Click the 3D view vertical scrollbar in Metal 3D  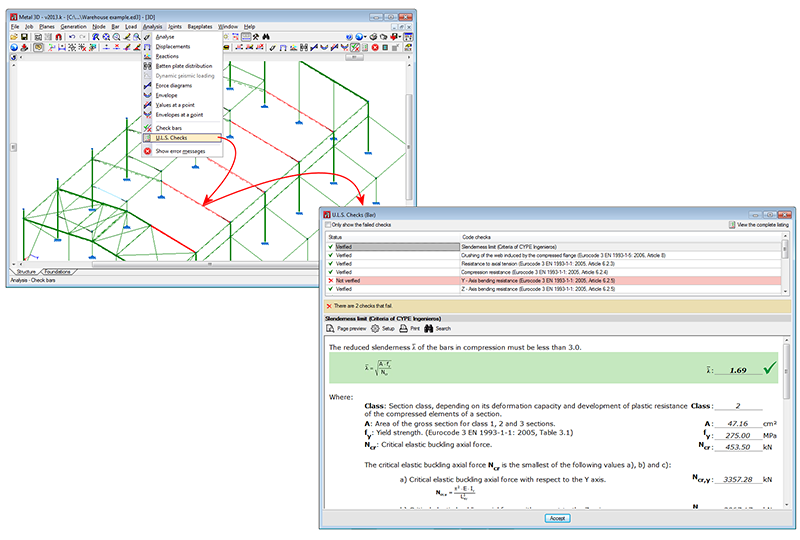click(x=409, y=148)
